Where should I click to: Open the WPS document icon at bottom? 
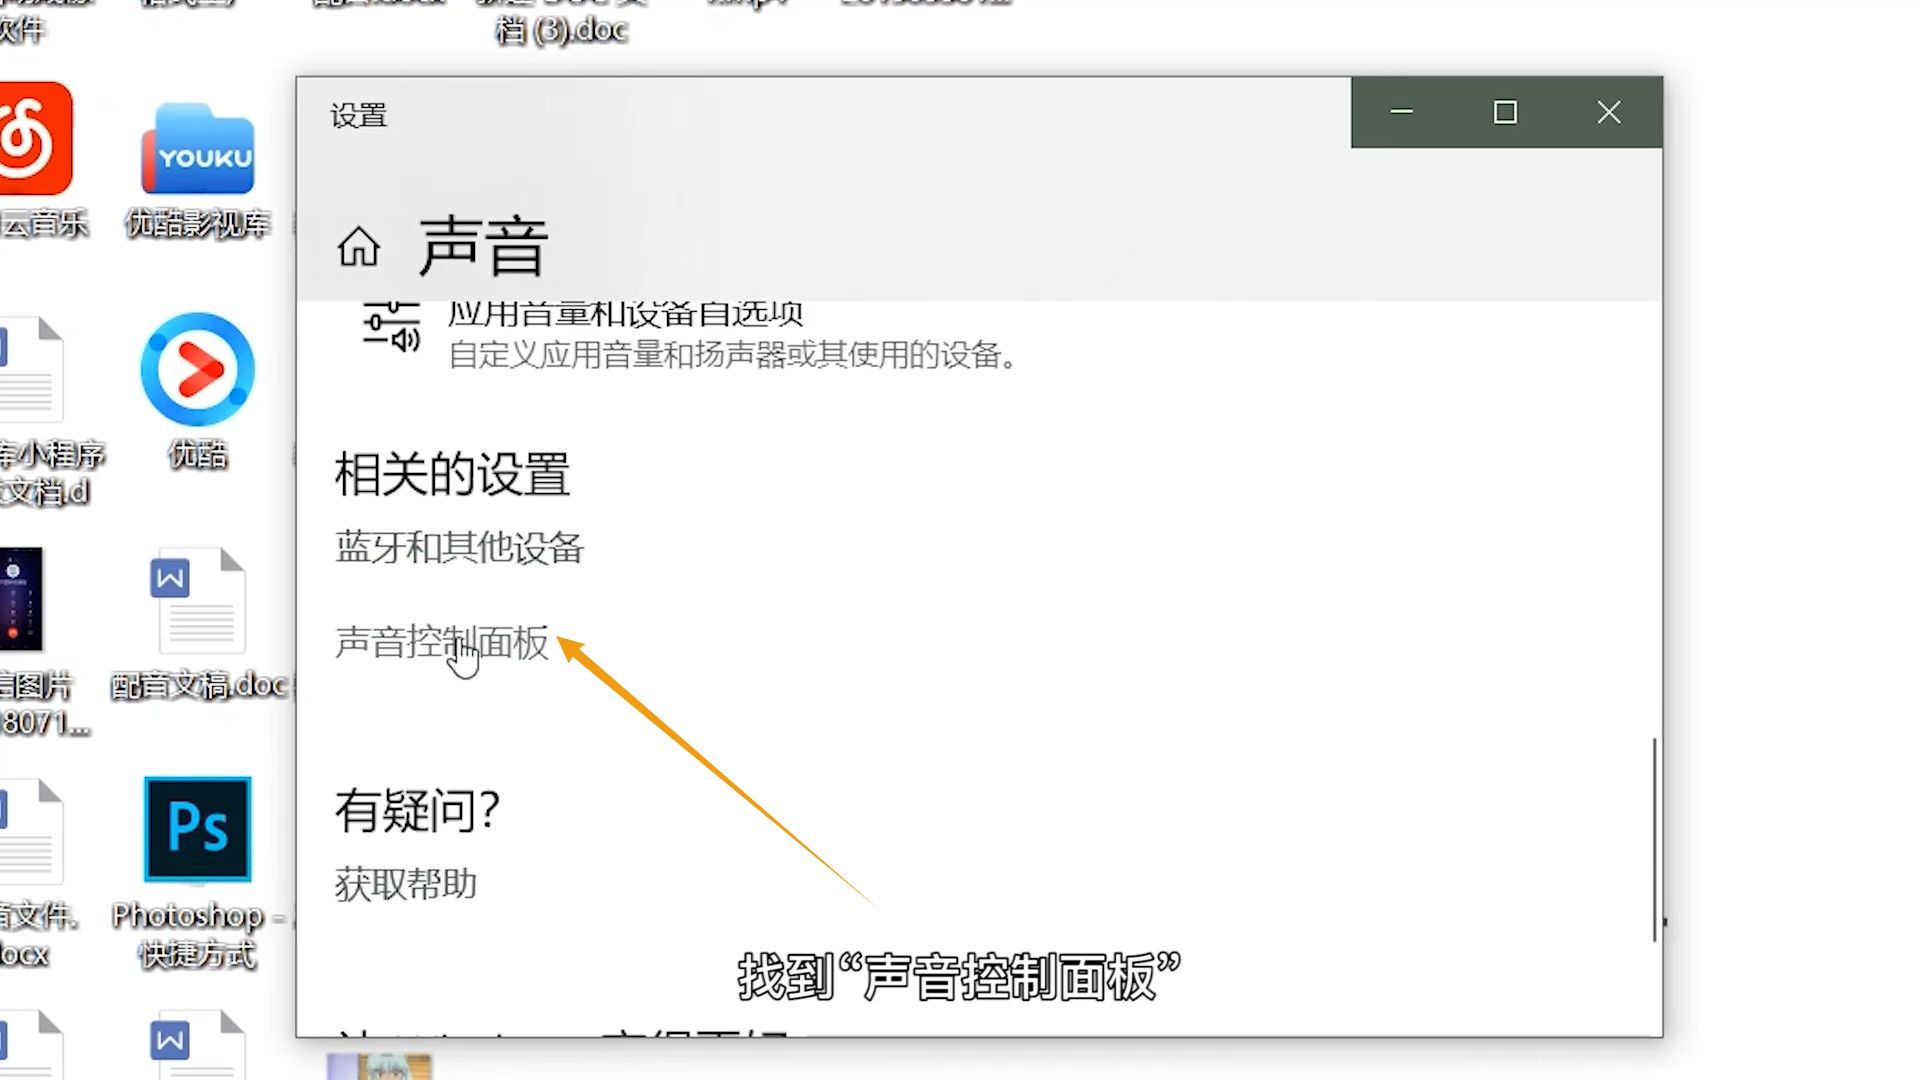click(x=198, y=1045)
